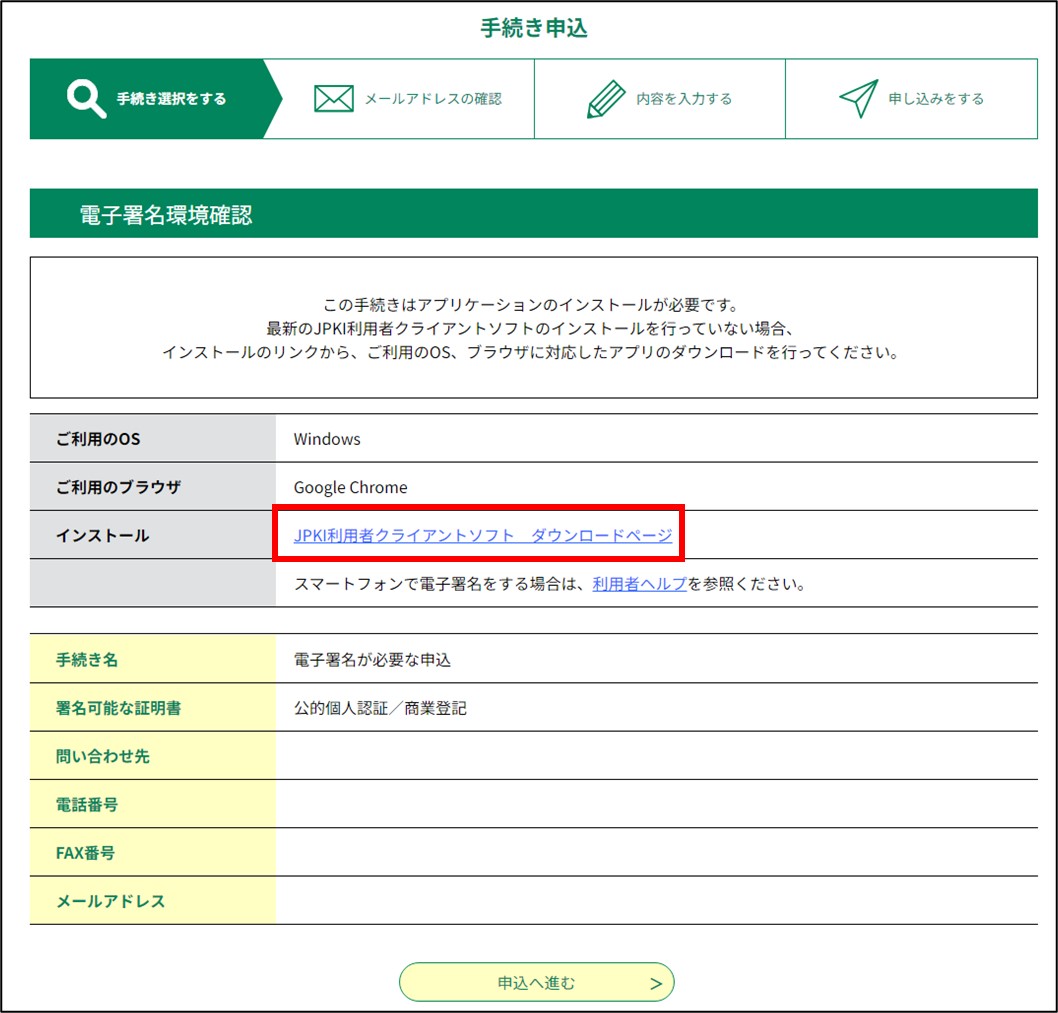Click the 電子署名環境確認 section header
Viewport: 1058px width, 1013px height.
534,214
